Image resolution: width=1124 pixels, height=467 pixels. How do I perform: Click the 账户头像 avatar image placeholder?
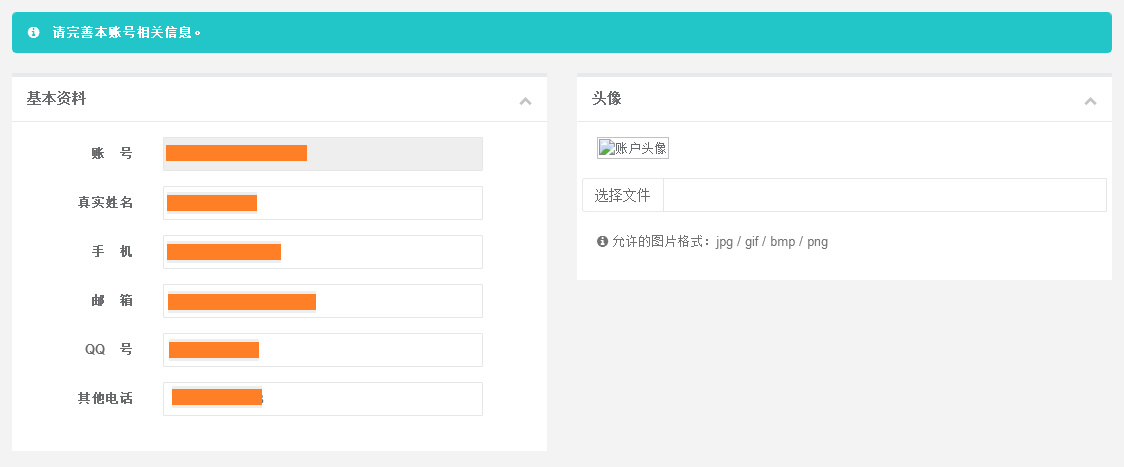click(x=632, y=148)
